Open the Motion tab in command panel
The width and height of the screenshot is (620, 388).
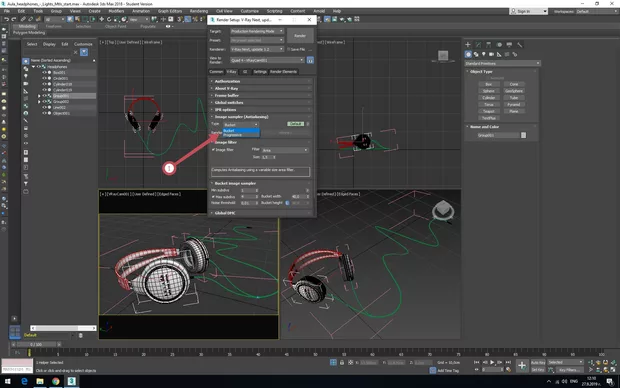(499, 45)
